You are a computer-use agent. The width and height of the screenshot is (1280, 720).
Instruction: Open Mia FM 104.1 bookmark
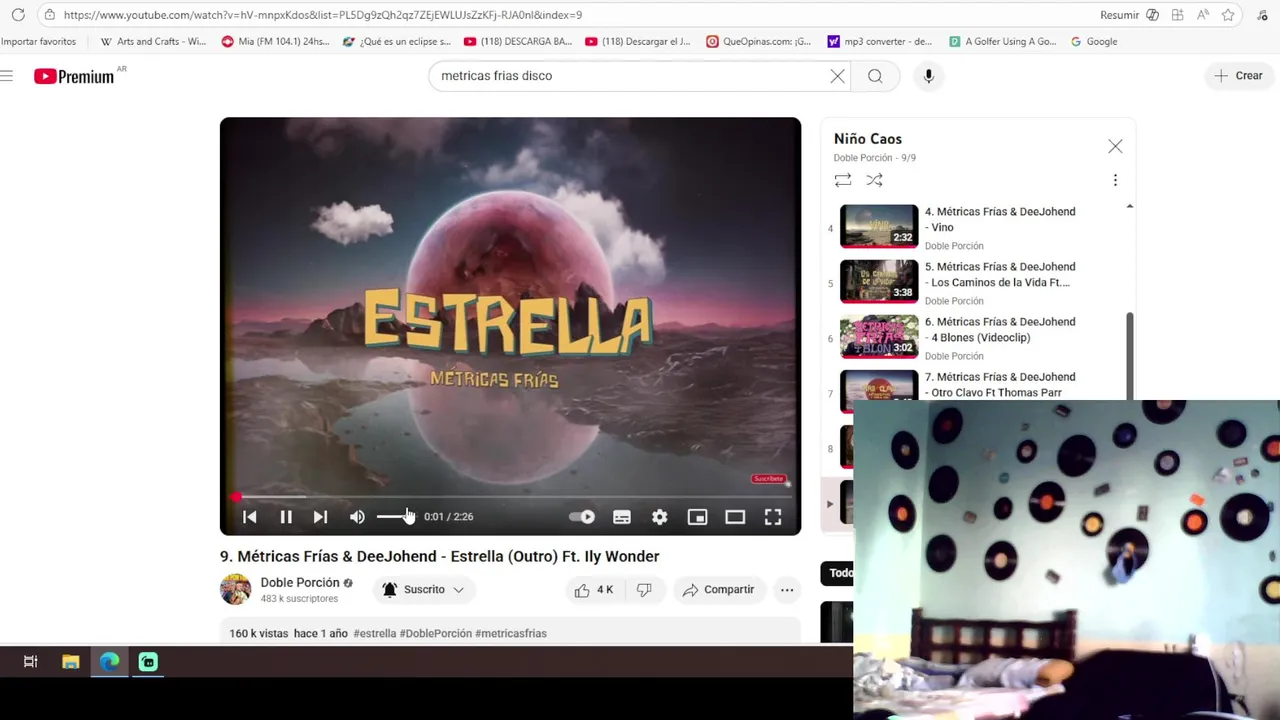click(x=275, y=42)
